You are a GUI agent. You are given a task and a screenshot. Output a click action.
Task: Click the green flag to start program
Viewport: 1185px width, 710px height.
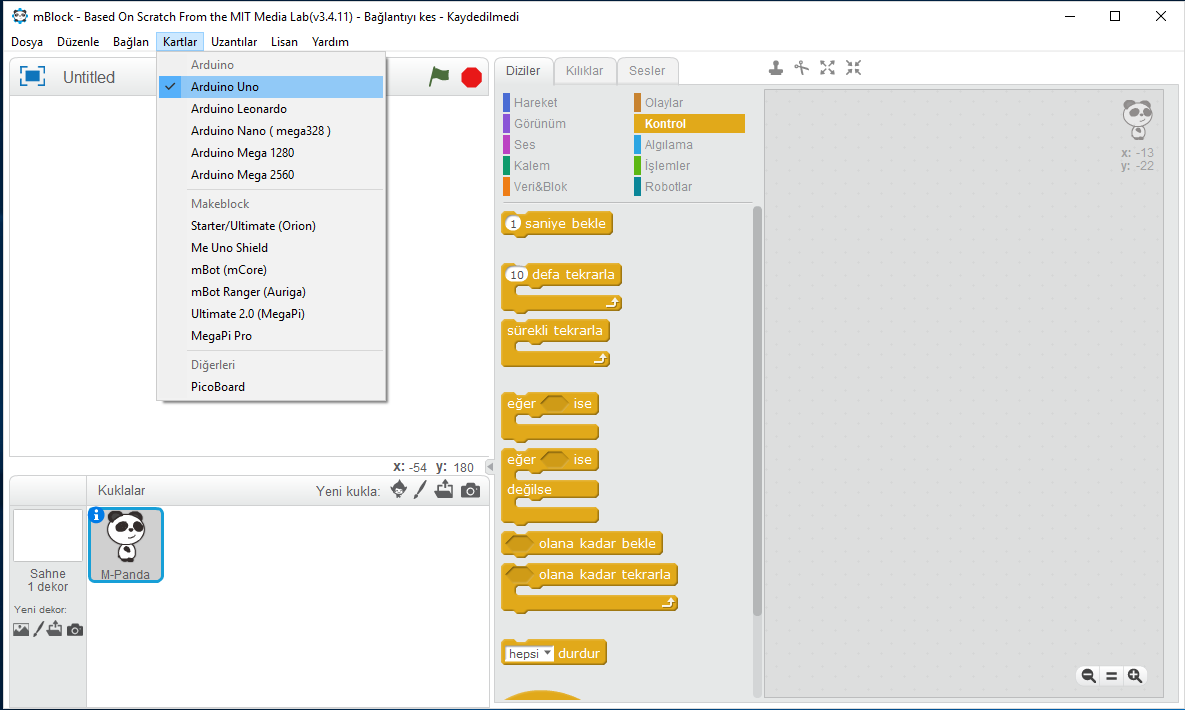pyautogui.click(x=439, y=77)
